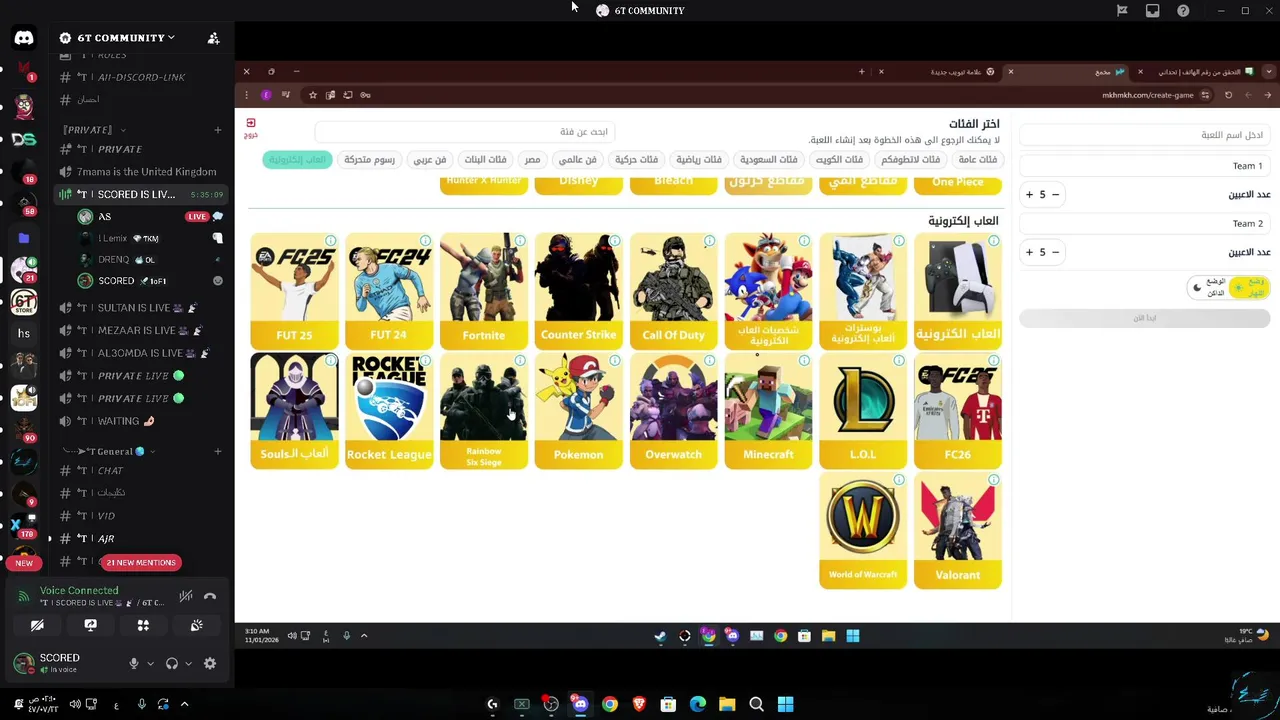Show info for FUT 24 card
1280x720 pixels.
tap(425, 241)
